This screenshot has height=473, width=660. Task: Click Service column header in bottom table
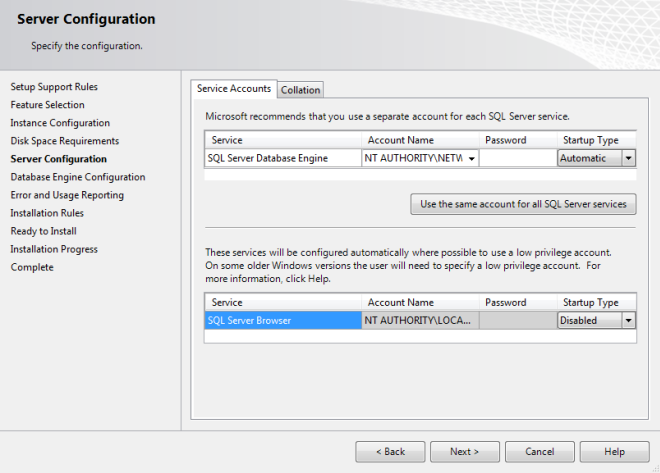coord(283,303)
